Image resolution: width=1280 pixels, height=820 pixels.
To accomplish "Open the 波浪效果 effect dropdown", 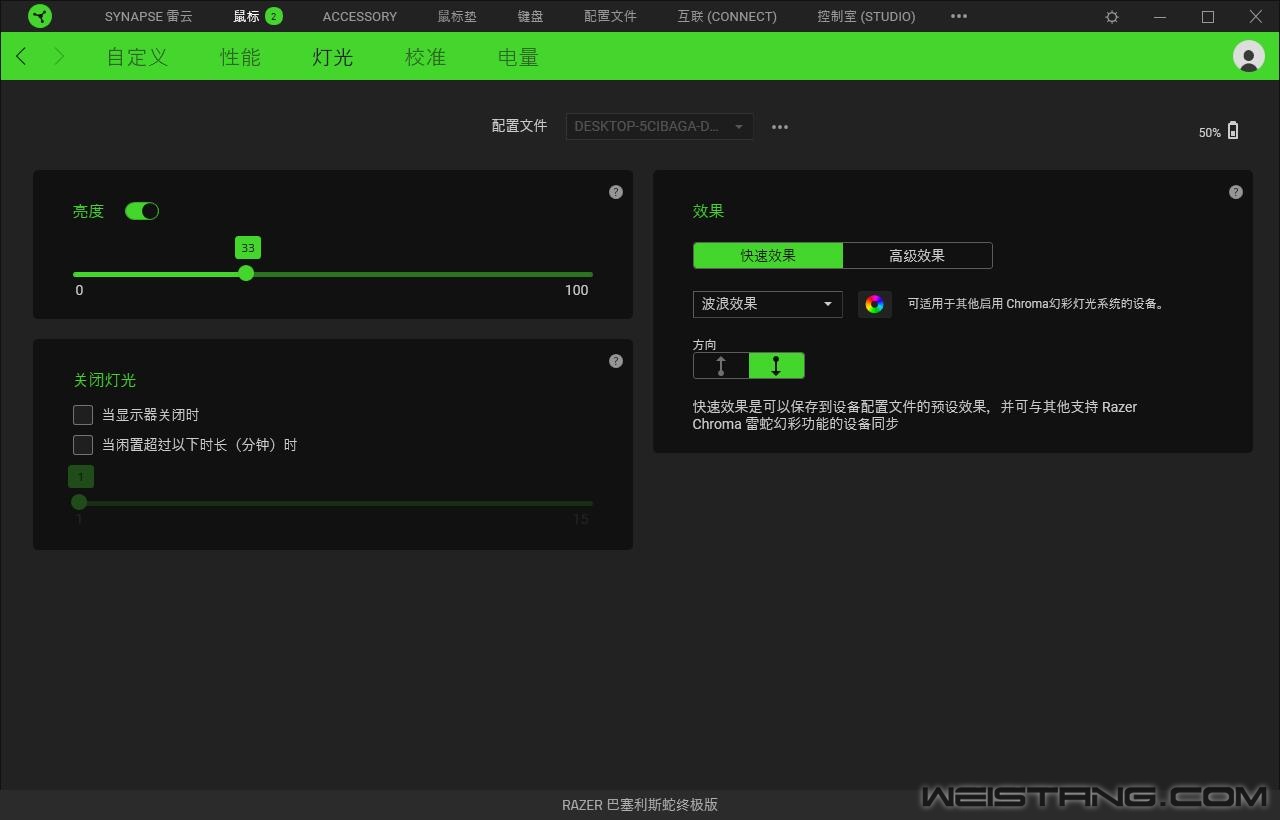I will coord(768,304).
